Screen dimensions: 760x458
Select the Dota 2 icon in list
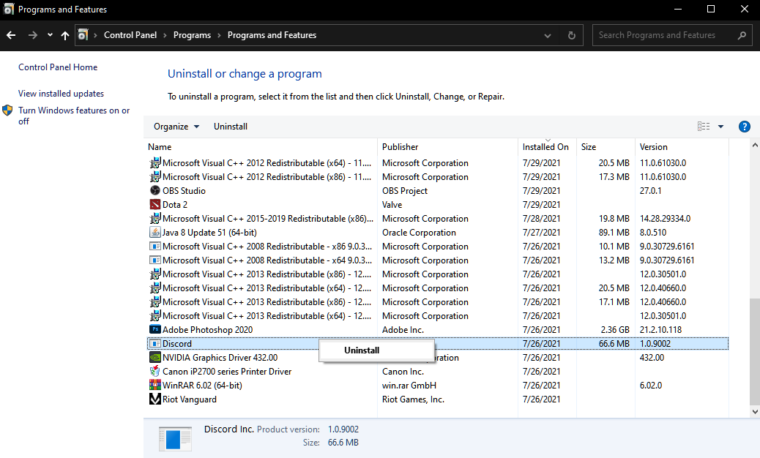155,205
